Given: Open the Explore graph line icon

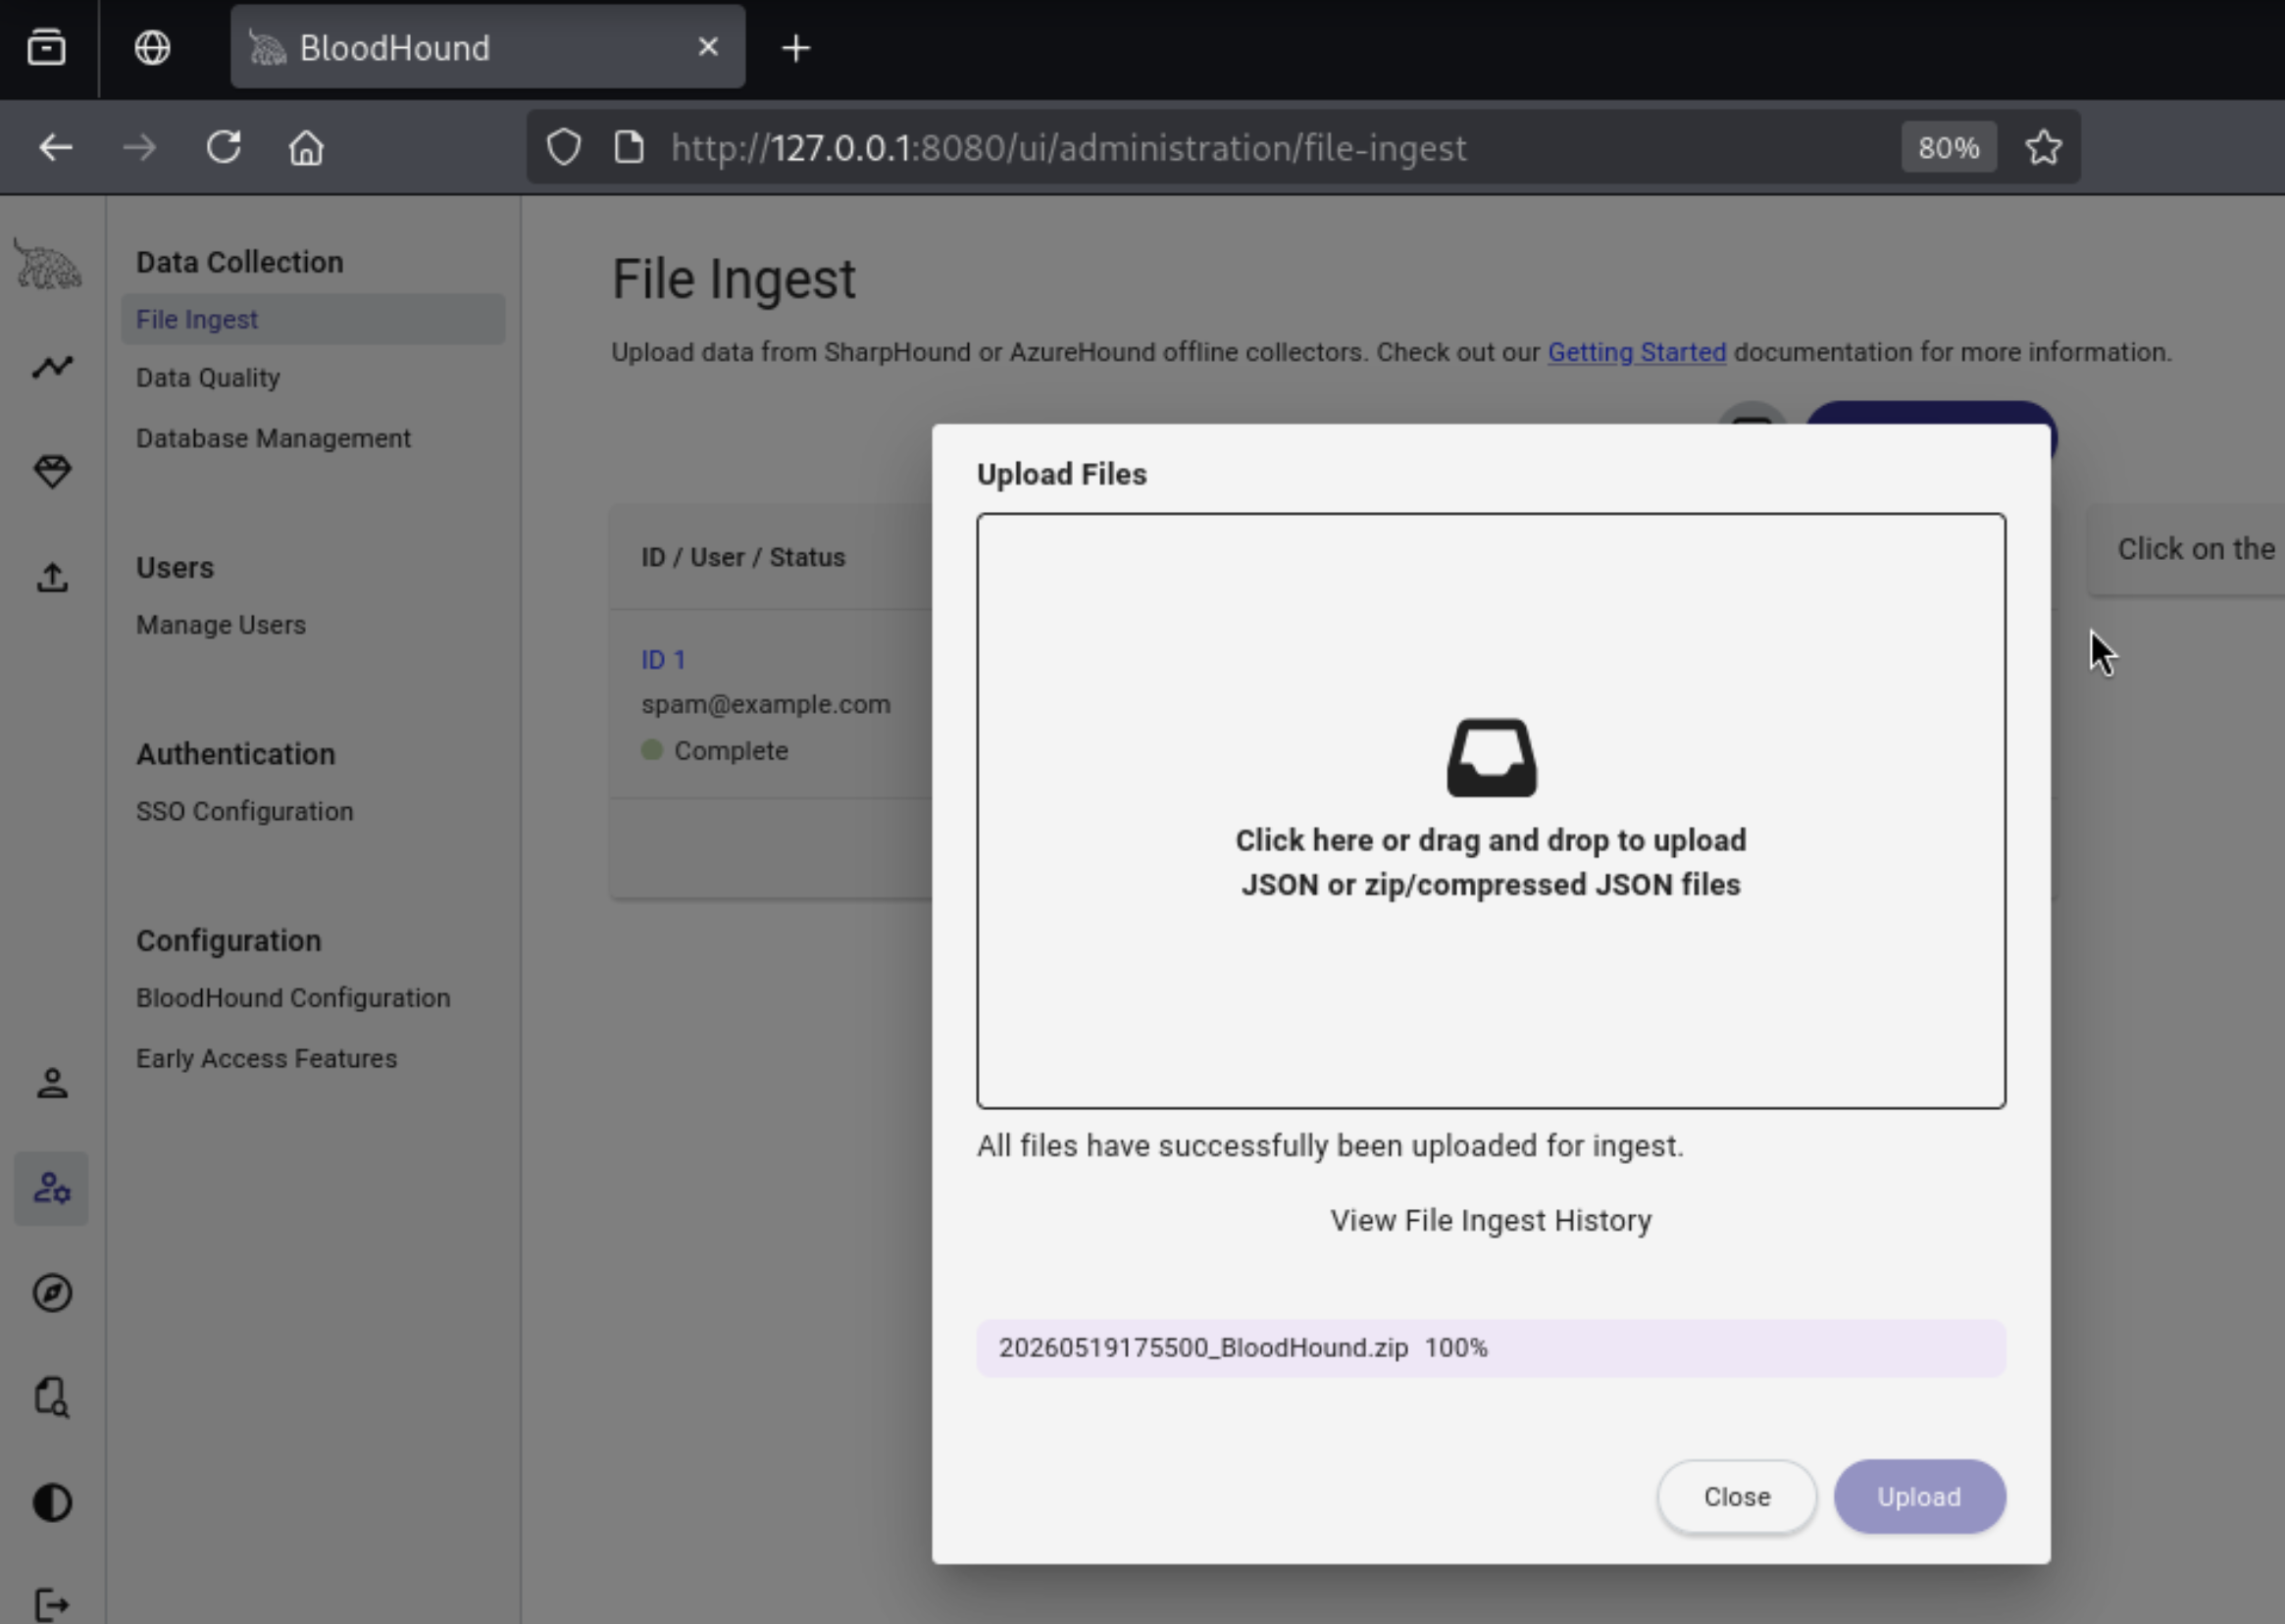Looking at the screenshot, I should click(52, 367).
